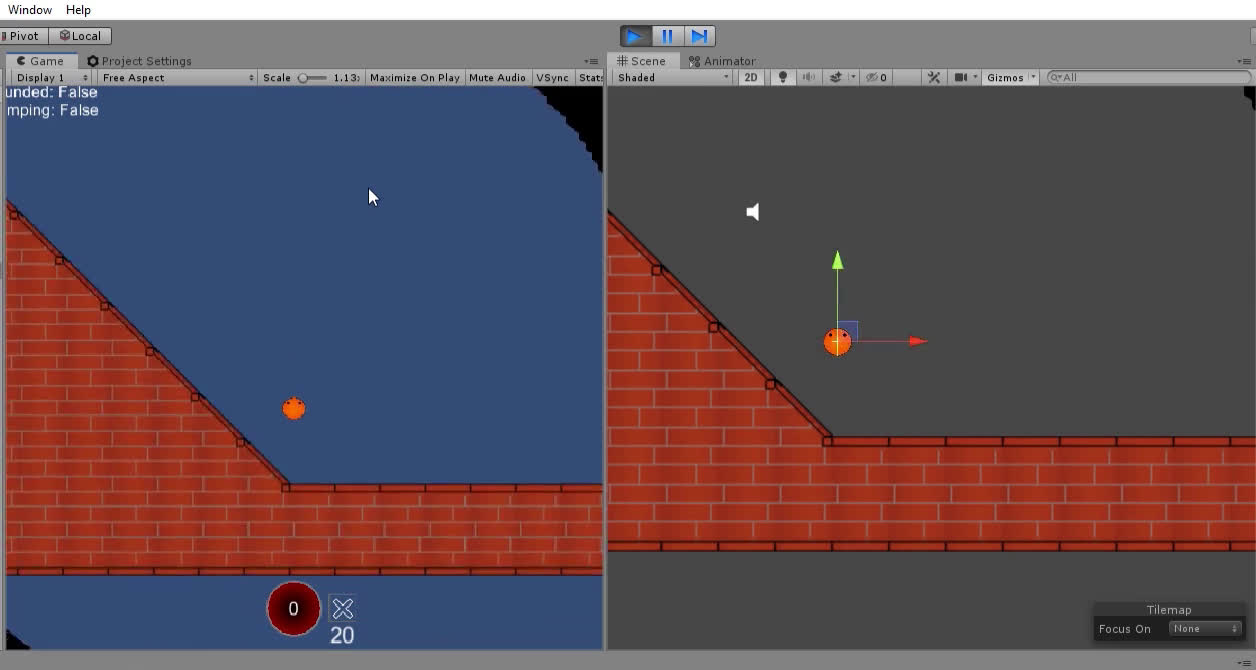
Task: Open the Free Aspect dropdown
Action: click(x=177, y=77)
